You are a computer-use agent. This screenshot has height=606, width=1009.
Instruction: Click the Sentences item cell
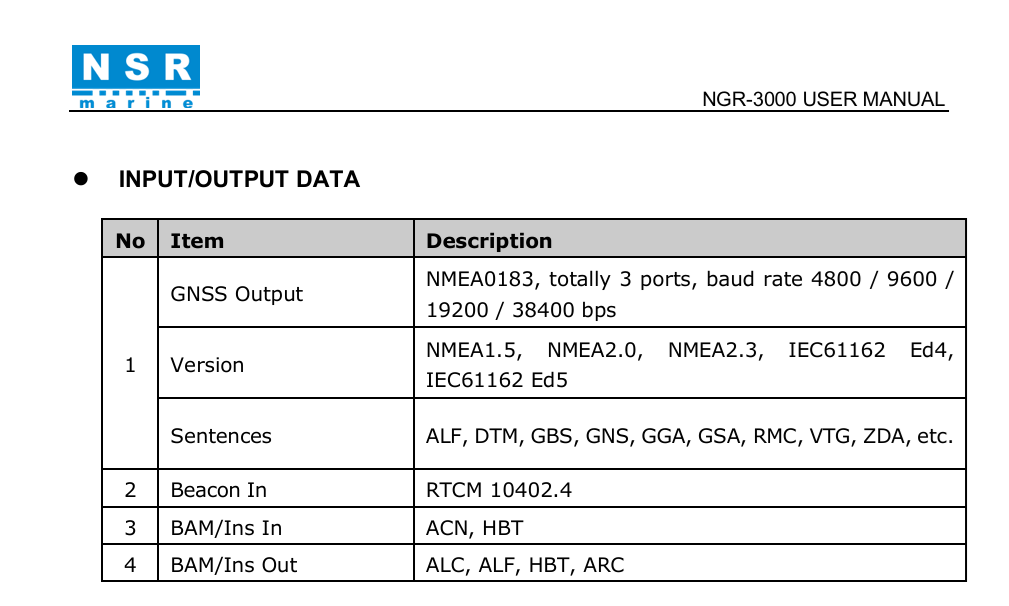(x=220, y=436)
